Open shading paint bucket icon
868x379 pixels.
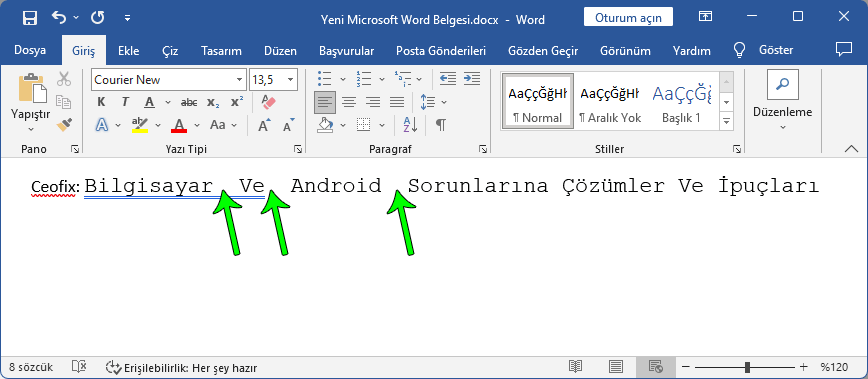(325, 125)
